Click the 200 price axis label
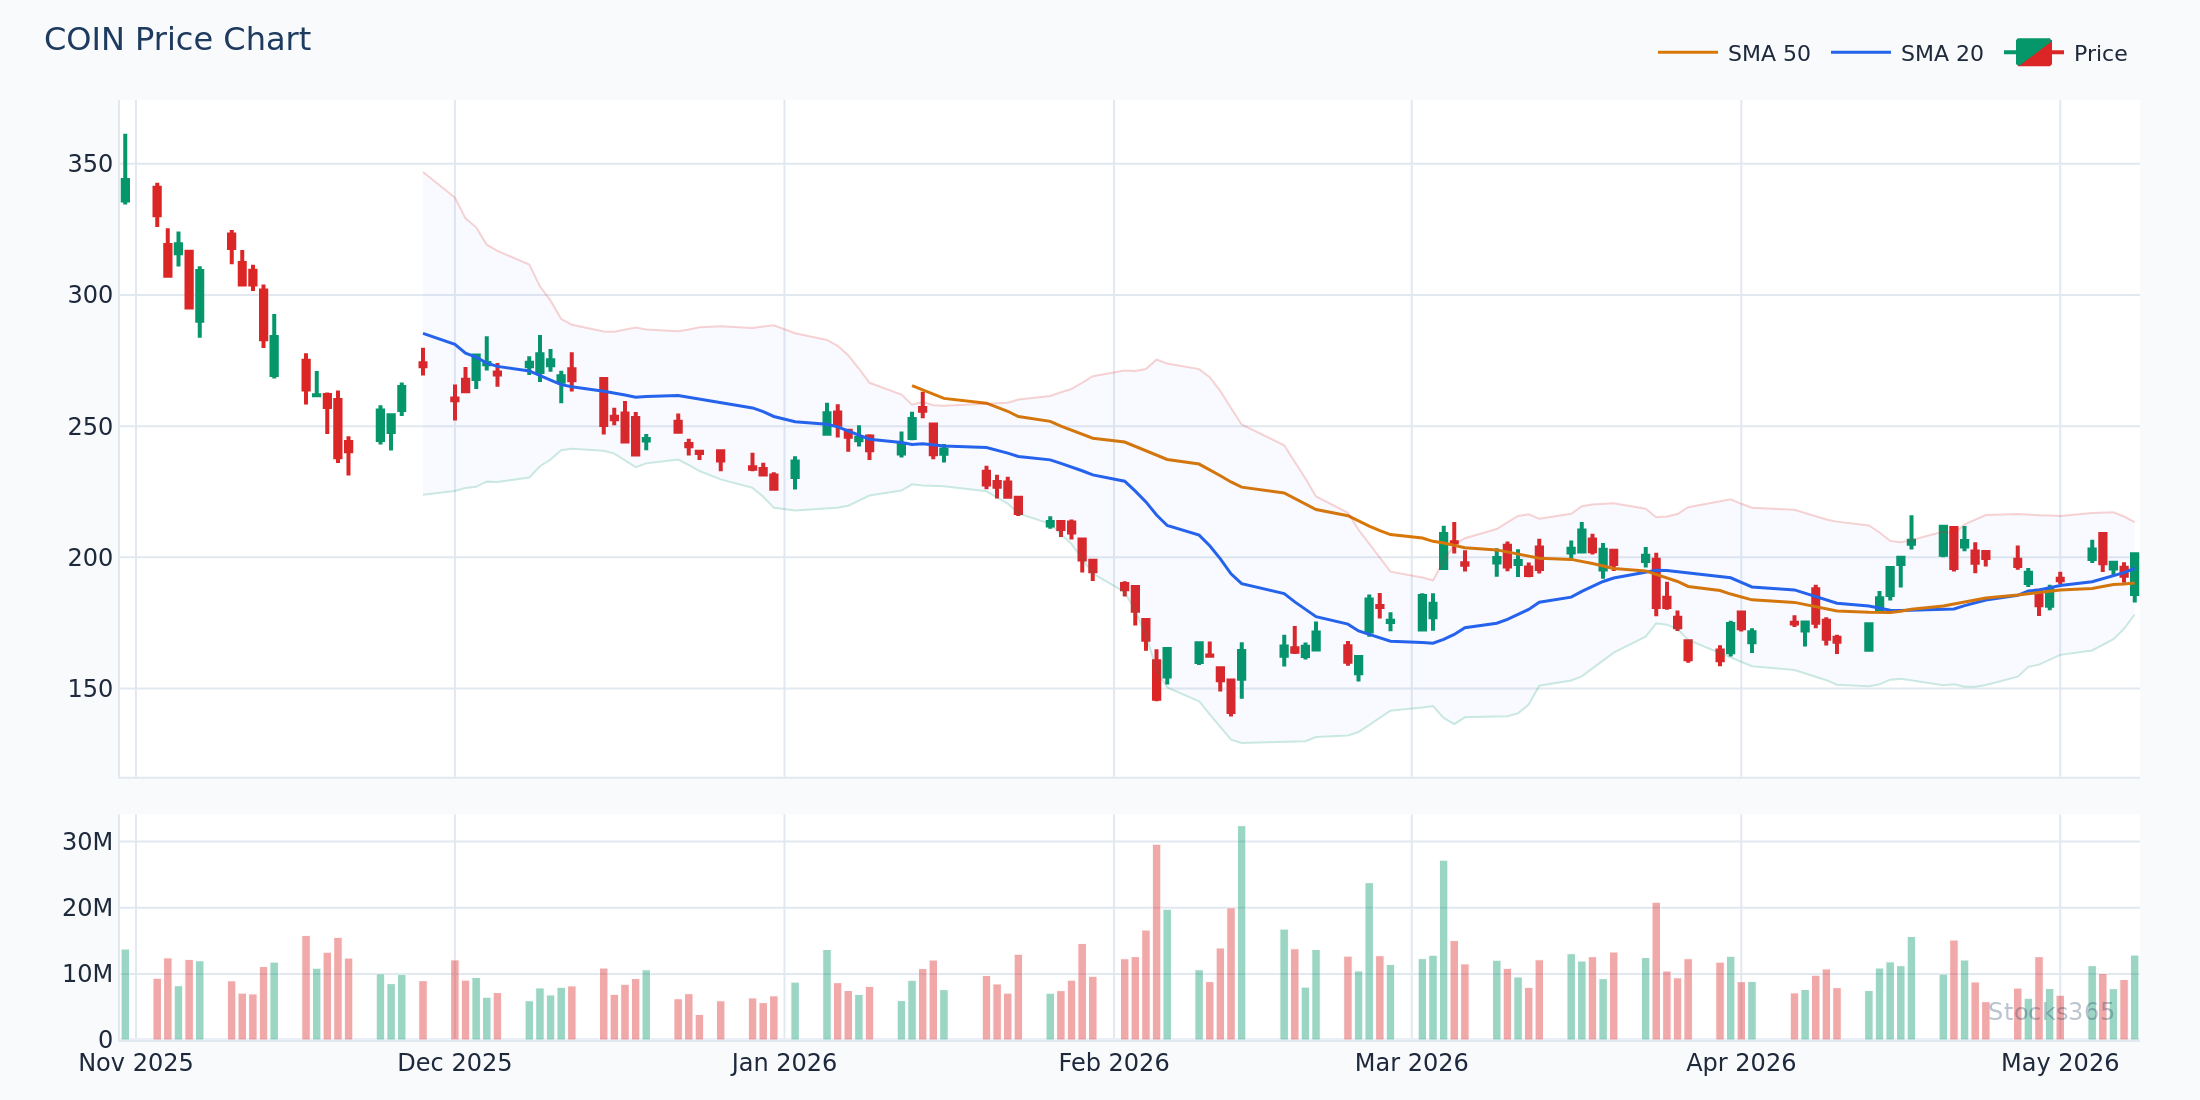2200x1100 pixels. click(x=90, y=558)
